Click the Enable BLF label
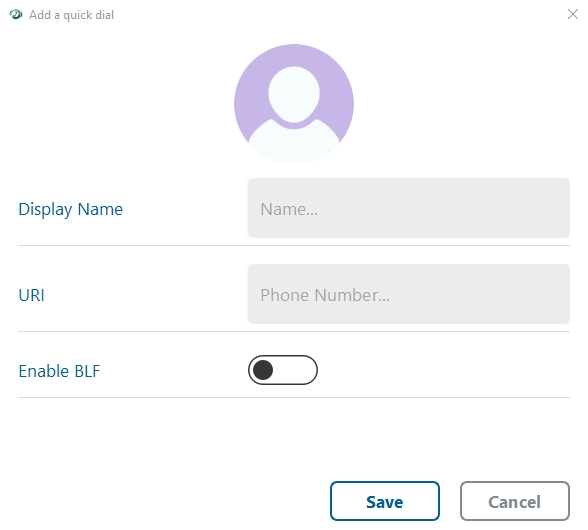Viewport: 588px width, 530px height. pos(59,371)
